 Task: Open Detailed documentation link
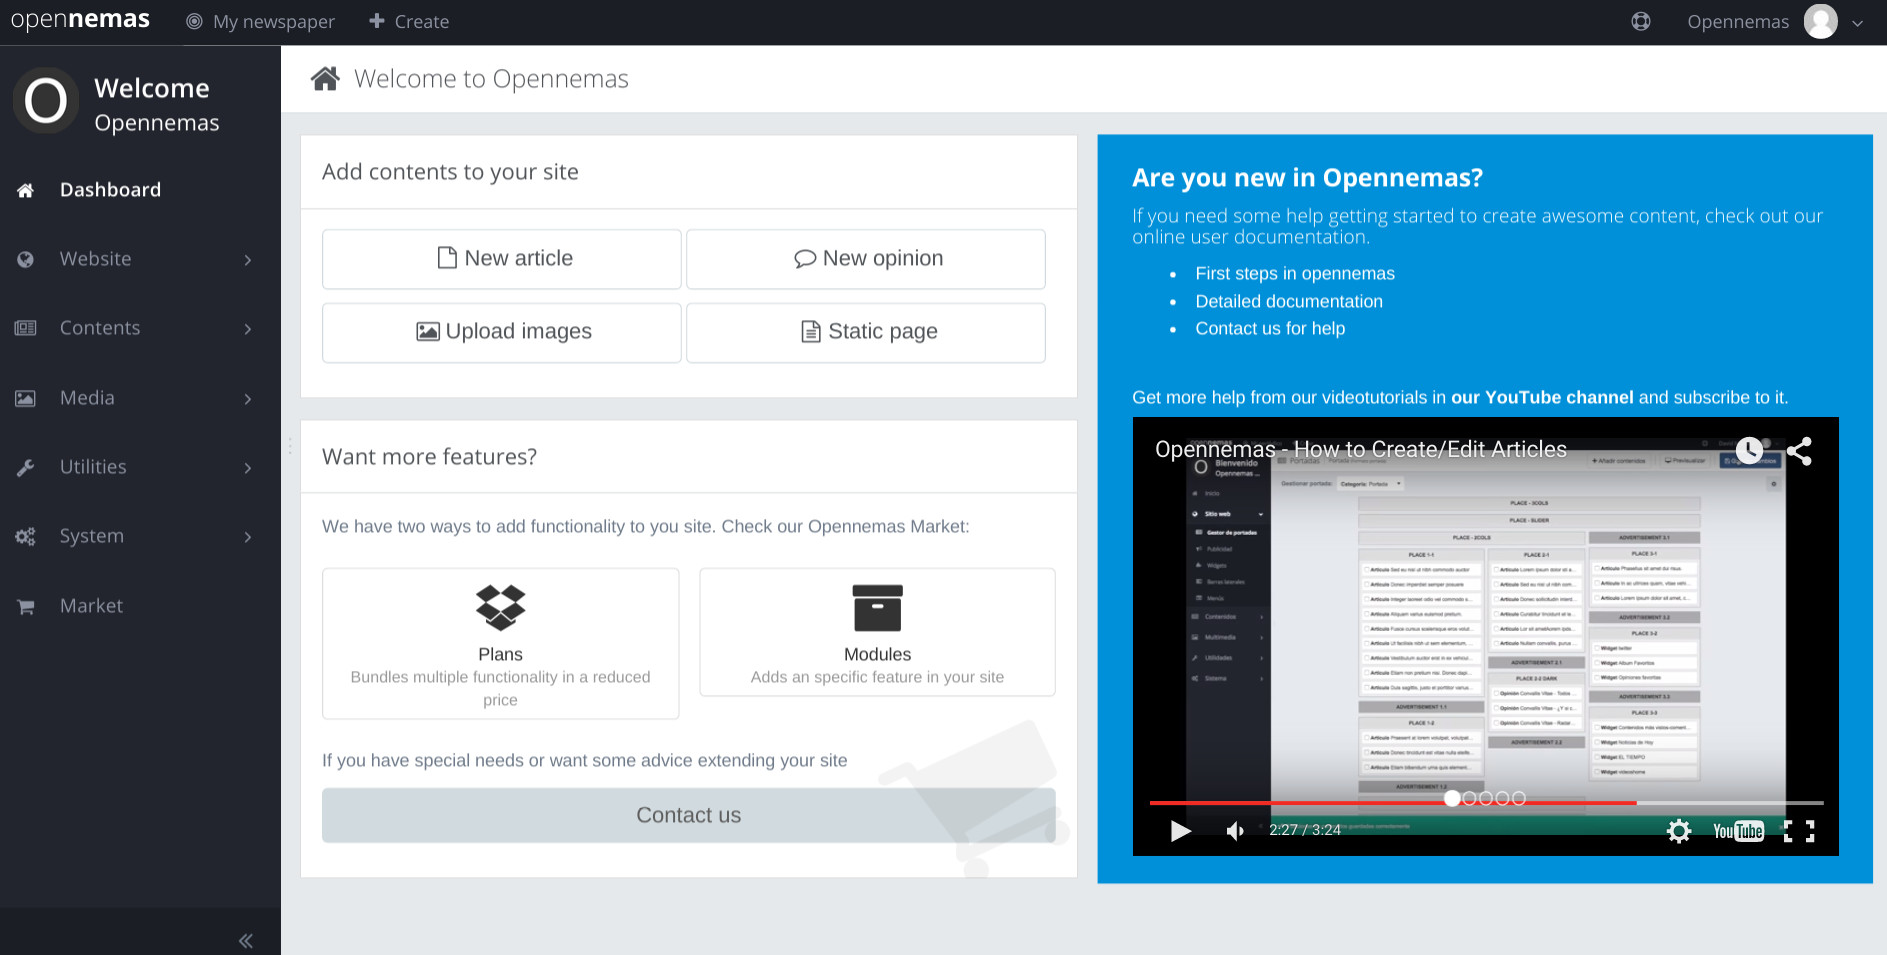[1289, 301]
